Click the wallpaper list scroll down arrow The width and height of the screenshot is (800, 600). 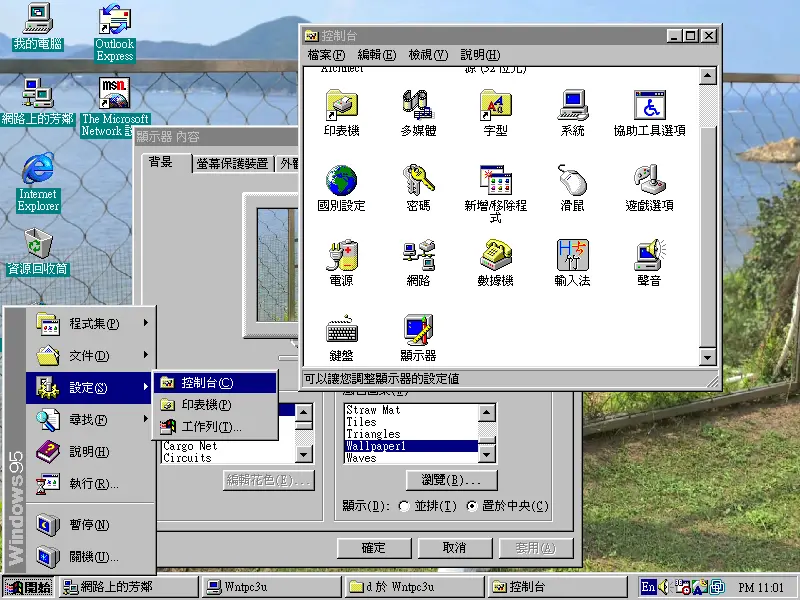click(x=487, y=454)
